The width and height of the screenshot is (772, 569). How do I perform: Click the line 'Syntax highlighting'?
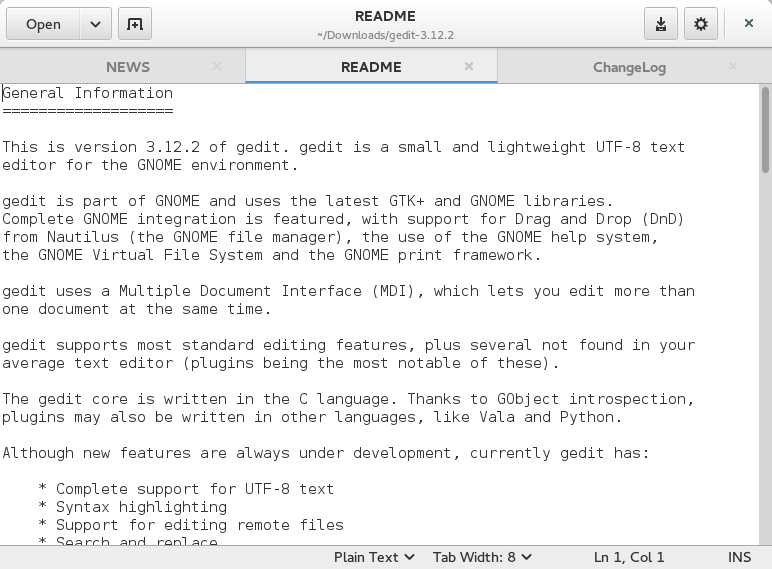(141, 507)
